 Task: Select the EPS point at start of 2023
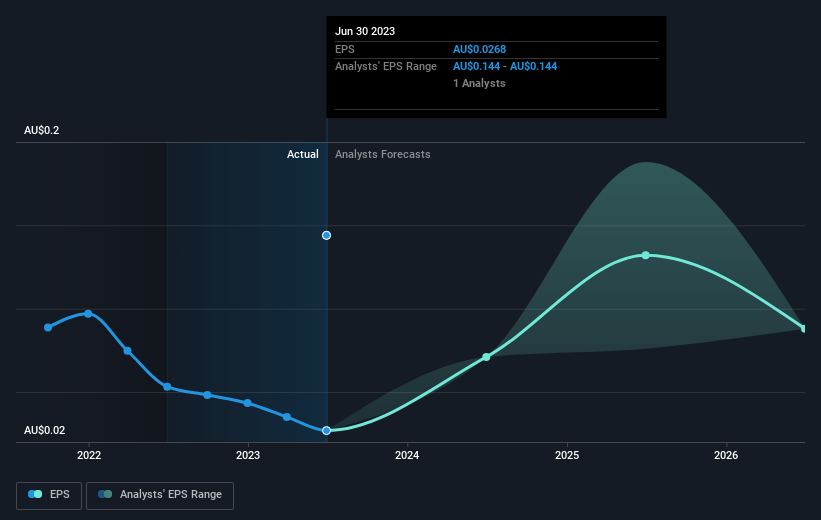248,403
